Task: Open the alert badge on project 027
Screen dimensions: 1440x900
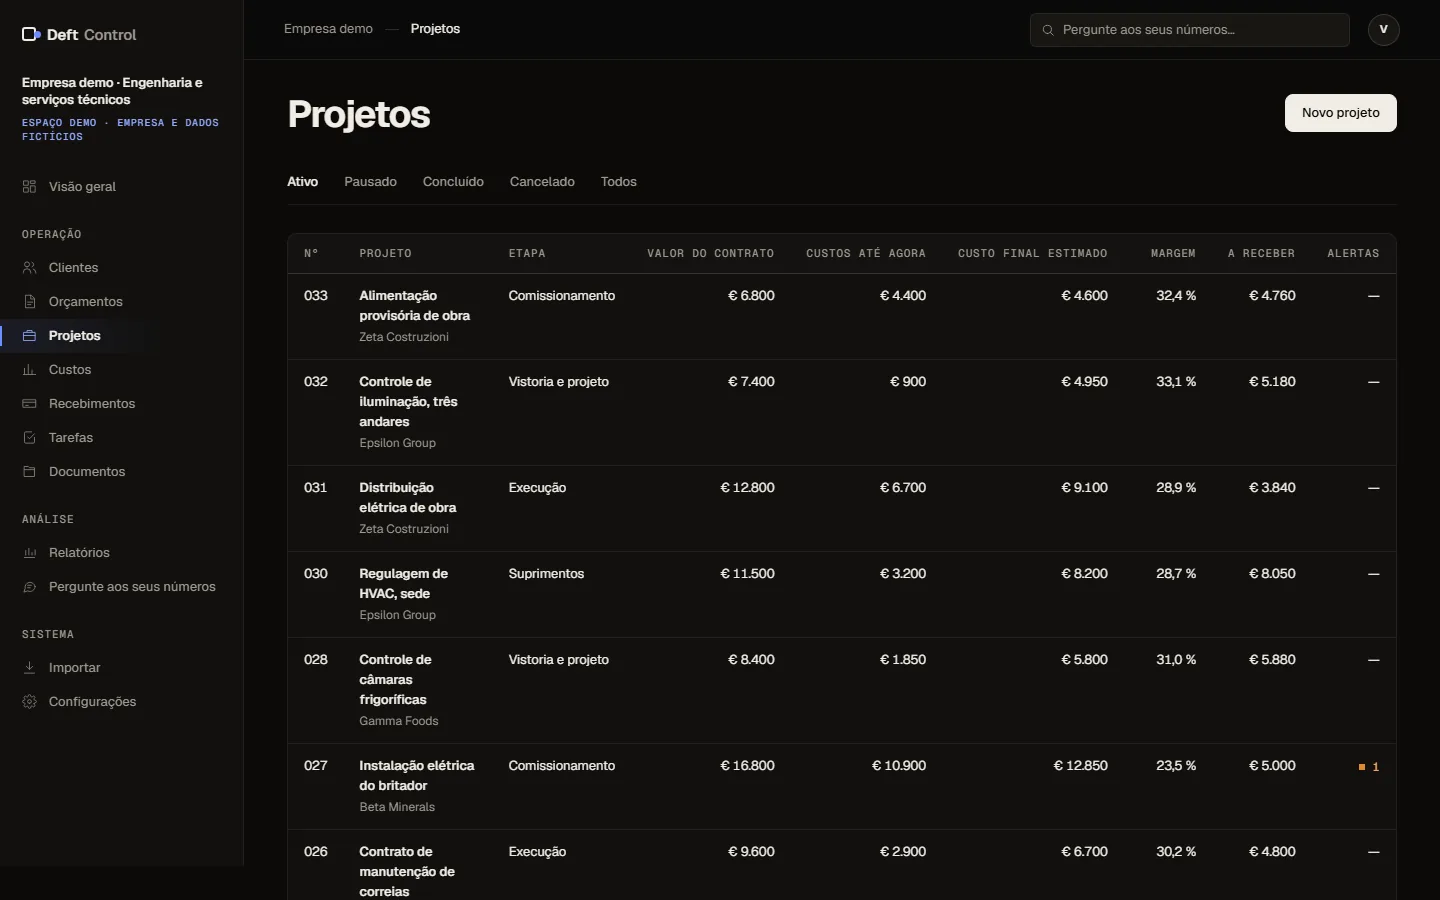Action: (x=1369, y=767)
